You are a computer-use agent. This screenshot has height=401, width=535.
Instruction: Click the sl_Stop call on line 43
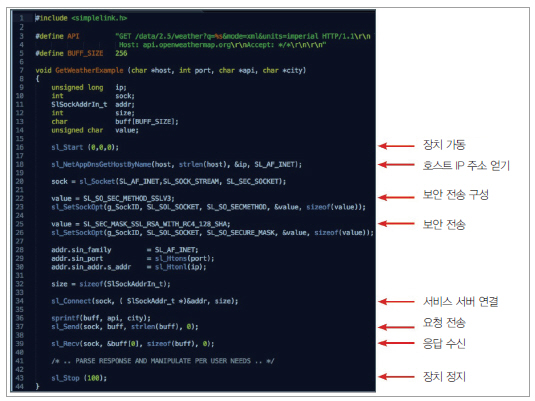coord(66,378)
